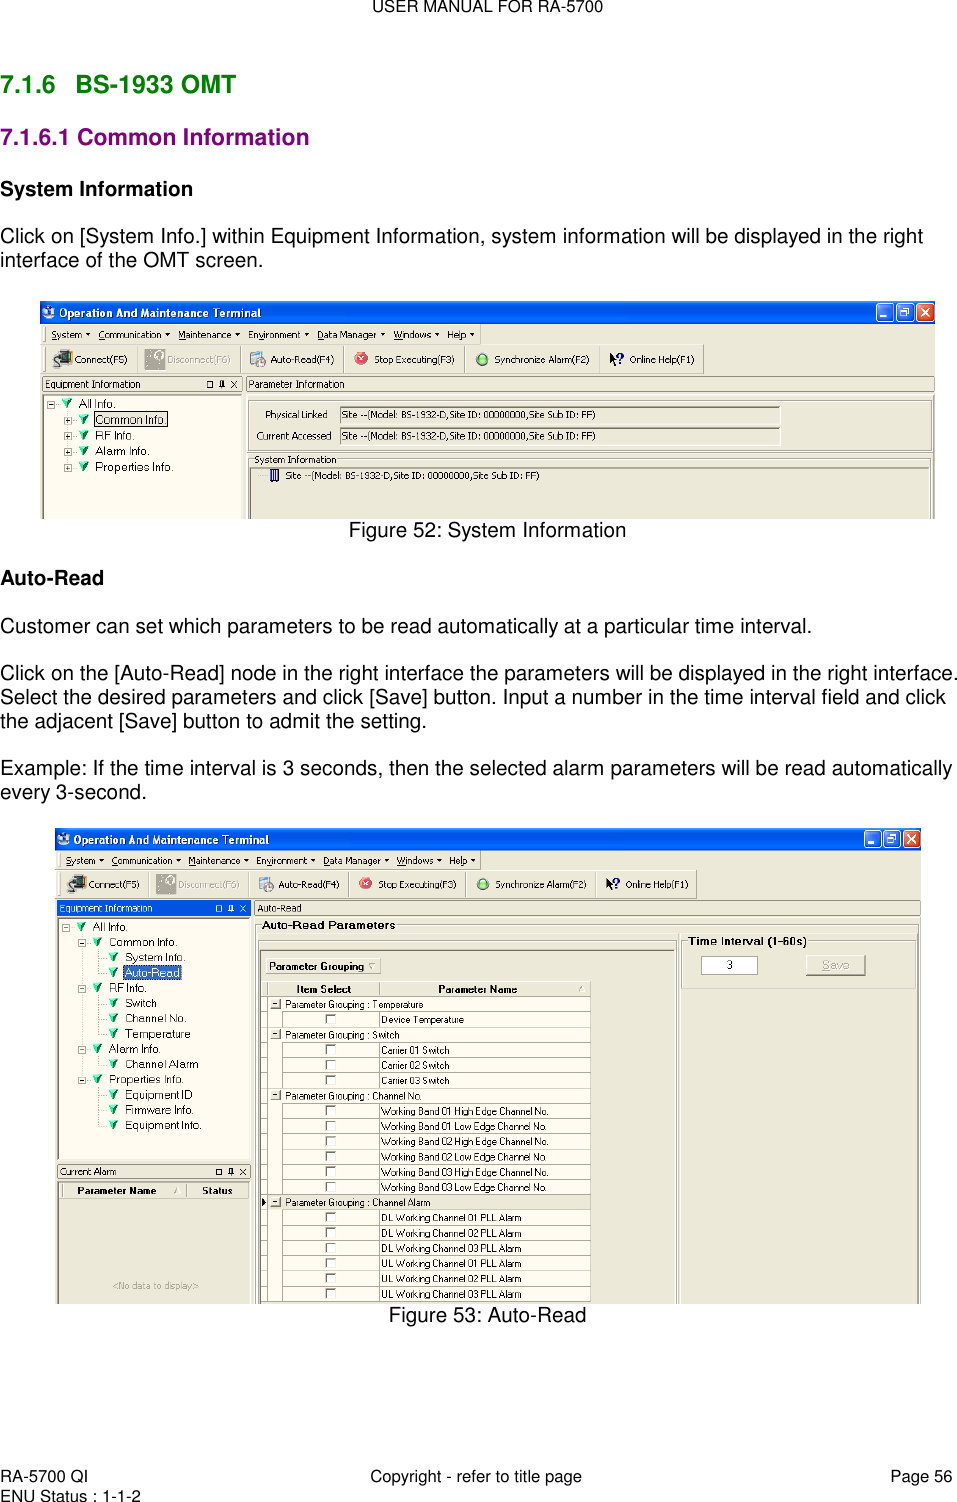Viewport: 957px width, 1502px height.
Task: Select Auto-Read node in Figure 53 tree
Action: 152,972
